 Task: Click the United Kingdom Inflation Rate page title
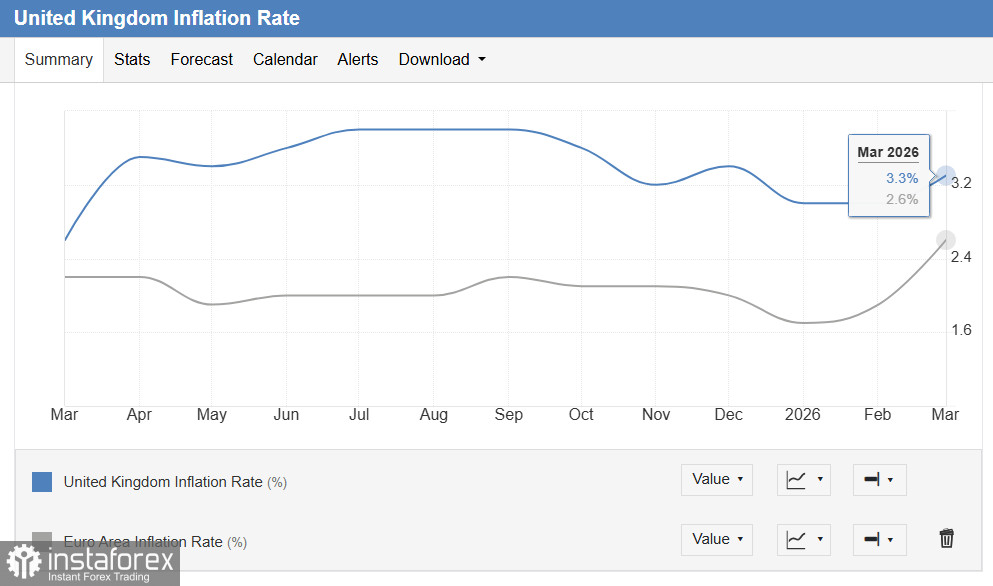pos(157,18)
